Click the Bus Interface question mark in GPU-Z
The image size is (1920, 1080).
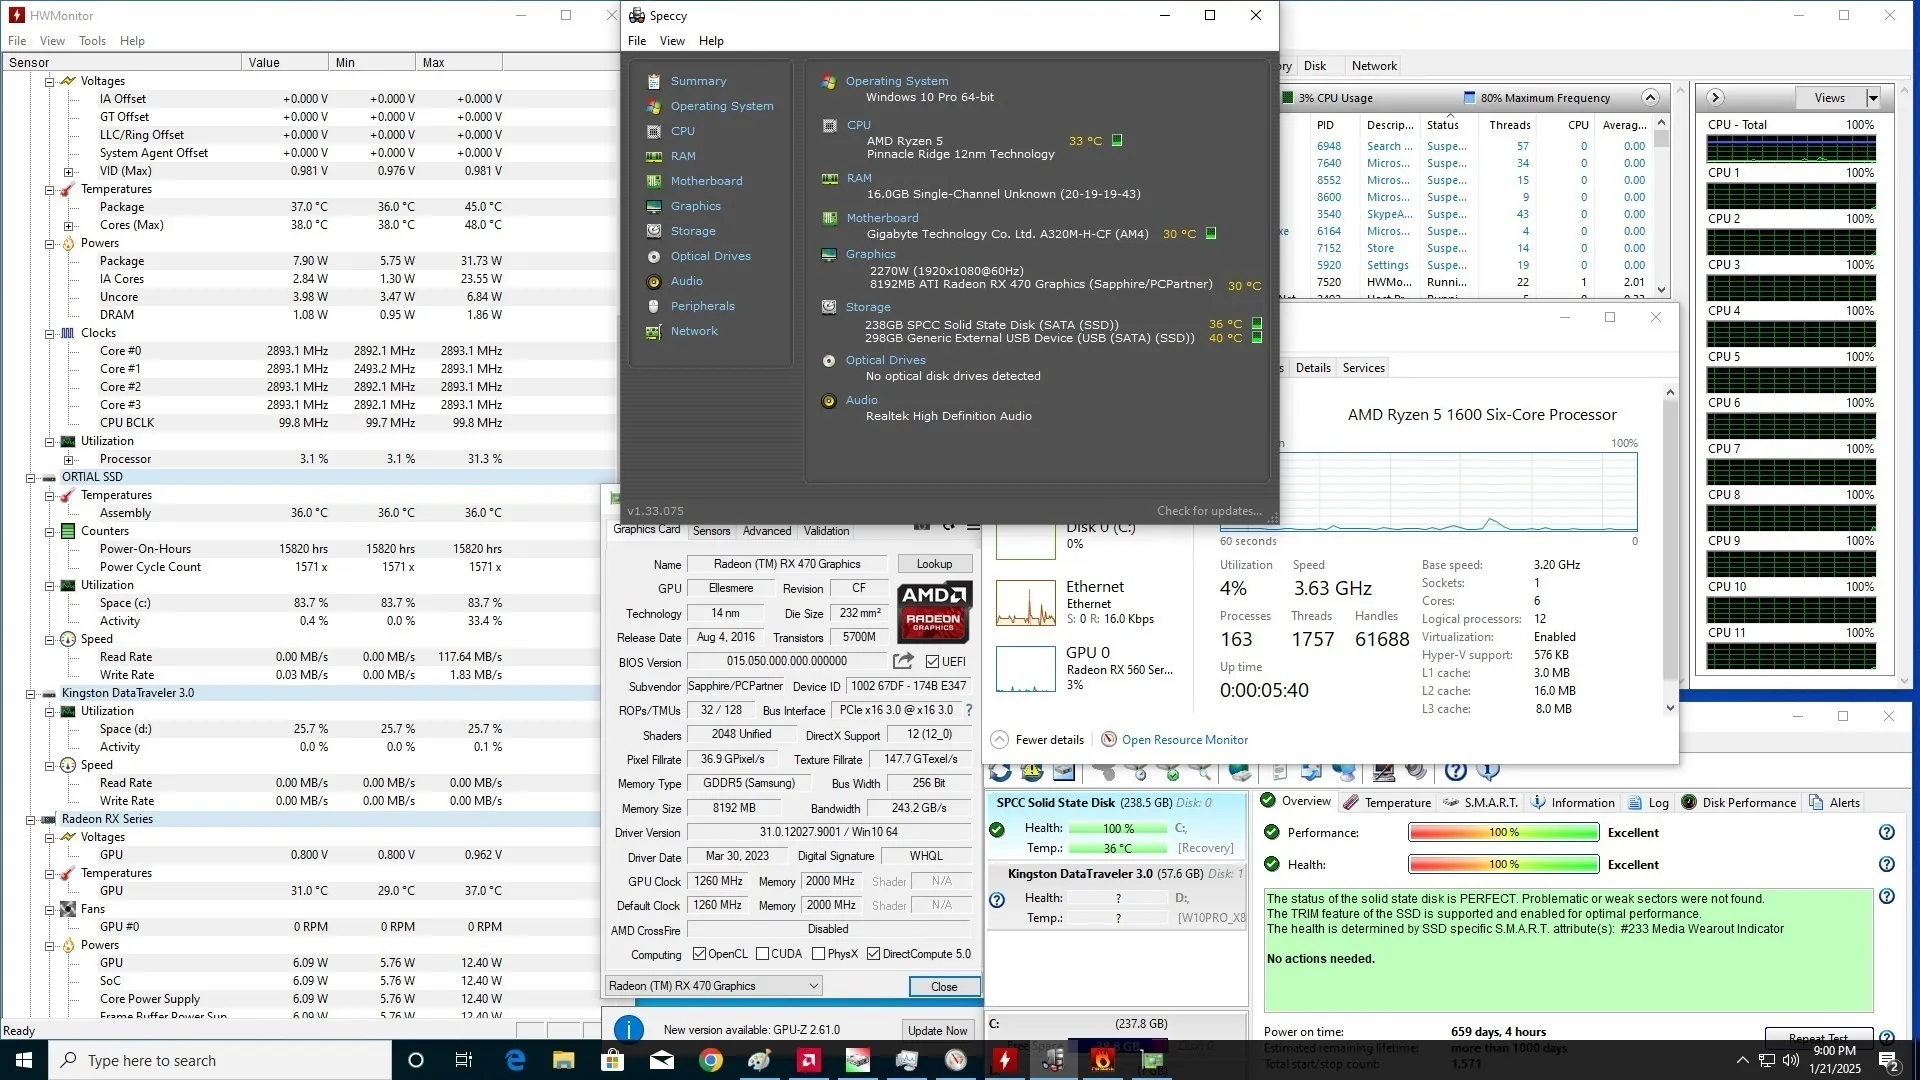point(968,710)
